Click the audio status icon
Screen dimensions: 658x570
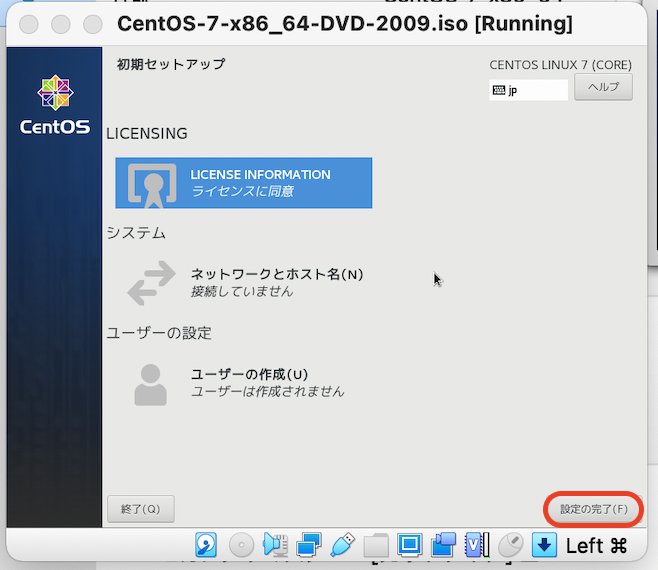tap(275, 545)
